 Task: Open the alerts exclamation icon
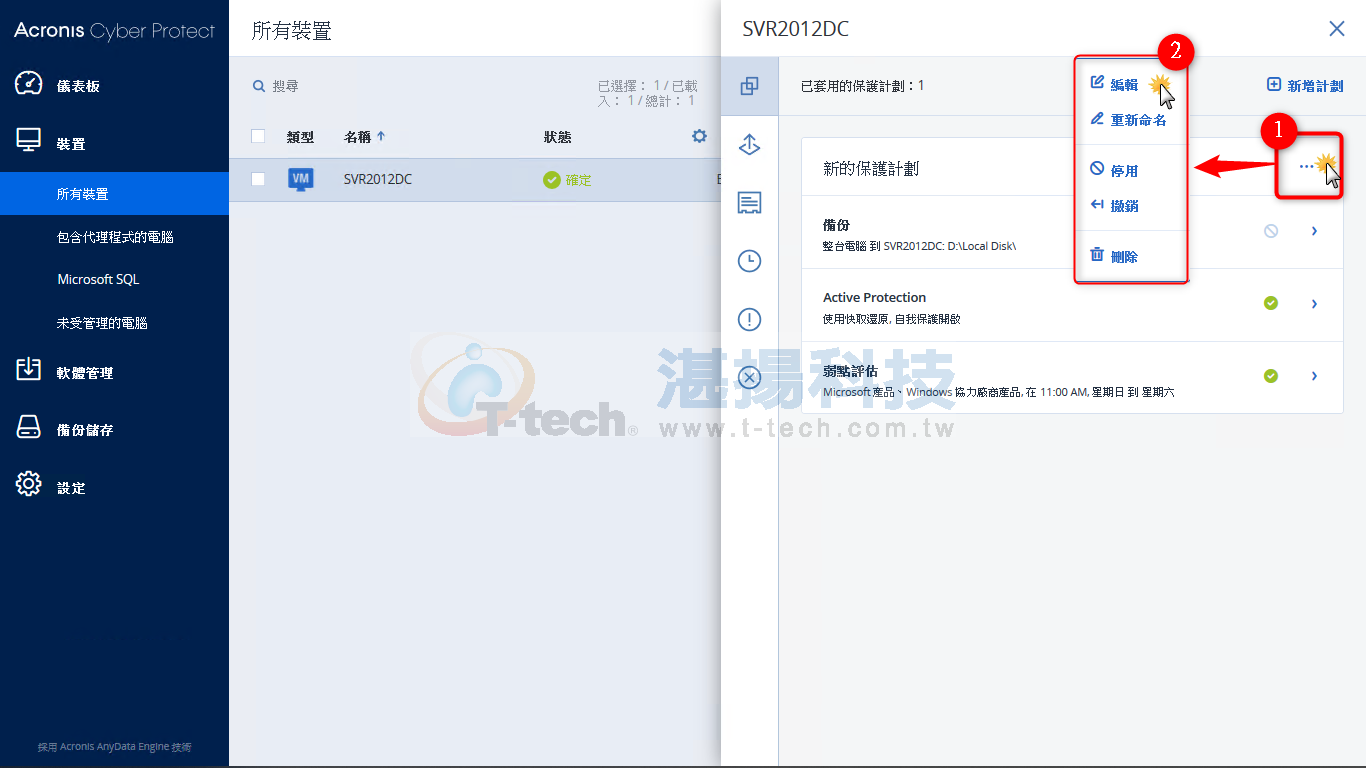749,319
